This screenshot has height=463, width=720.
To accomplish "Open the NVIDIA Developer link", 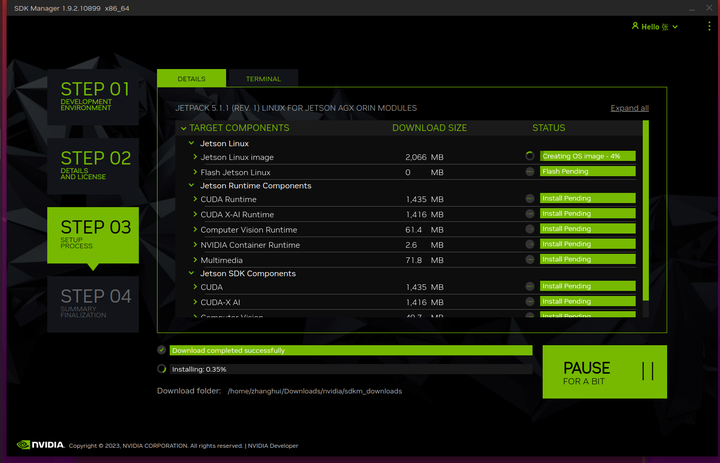I will [273, 446].
